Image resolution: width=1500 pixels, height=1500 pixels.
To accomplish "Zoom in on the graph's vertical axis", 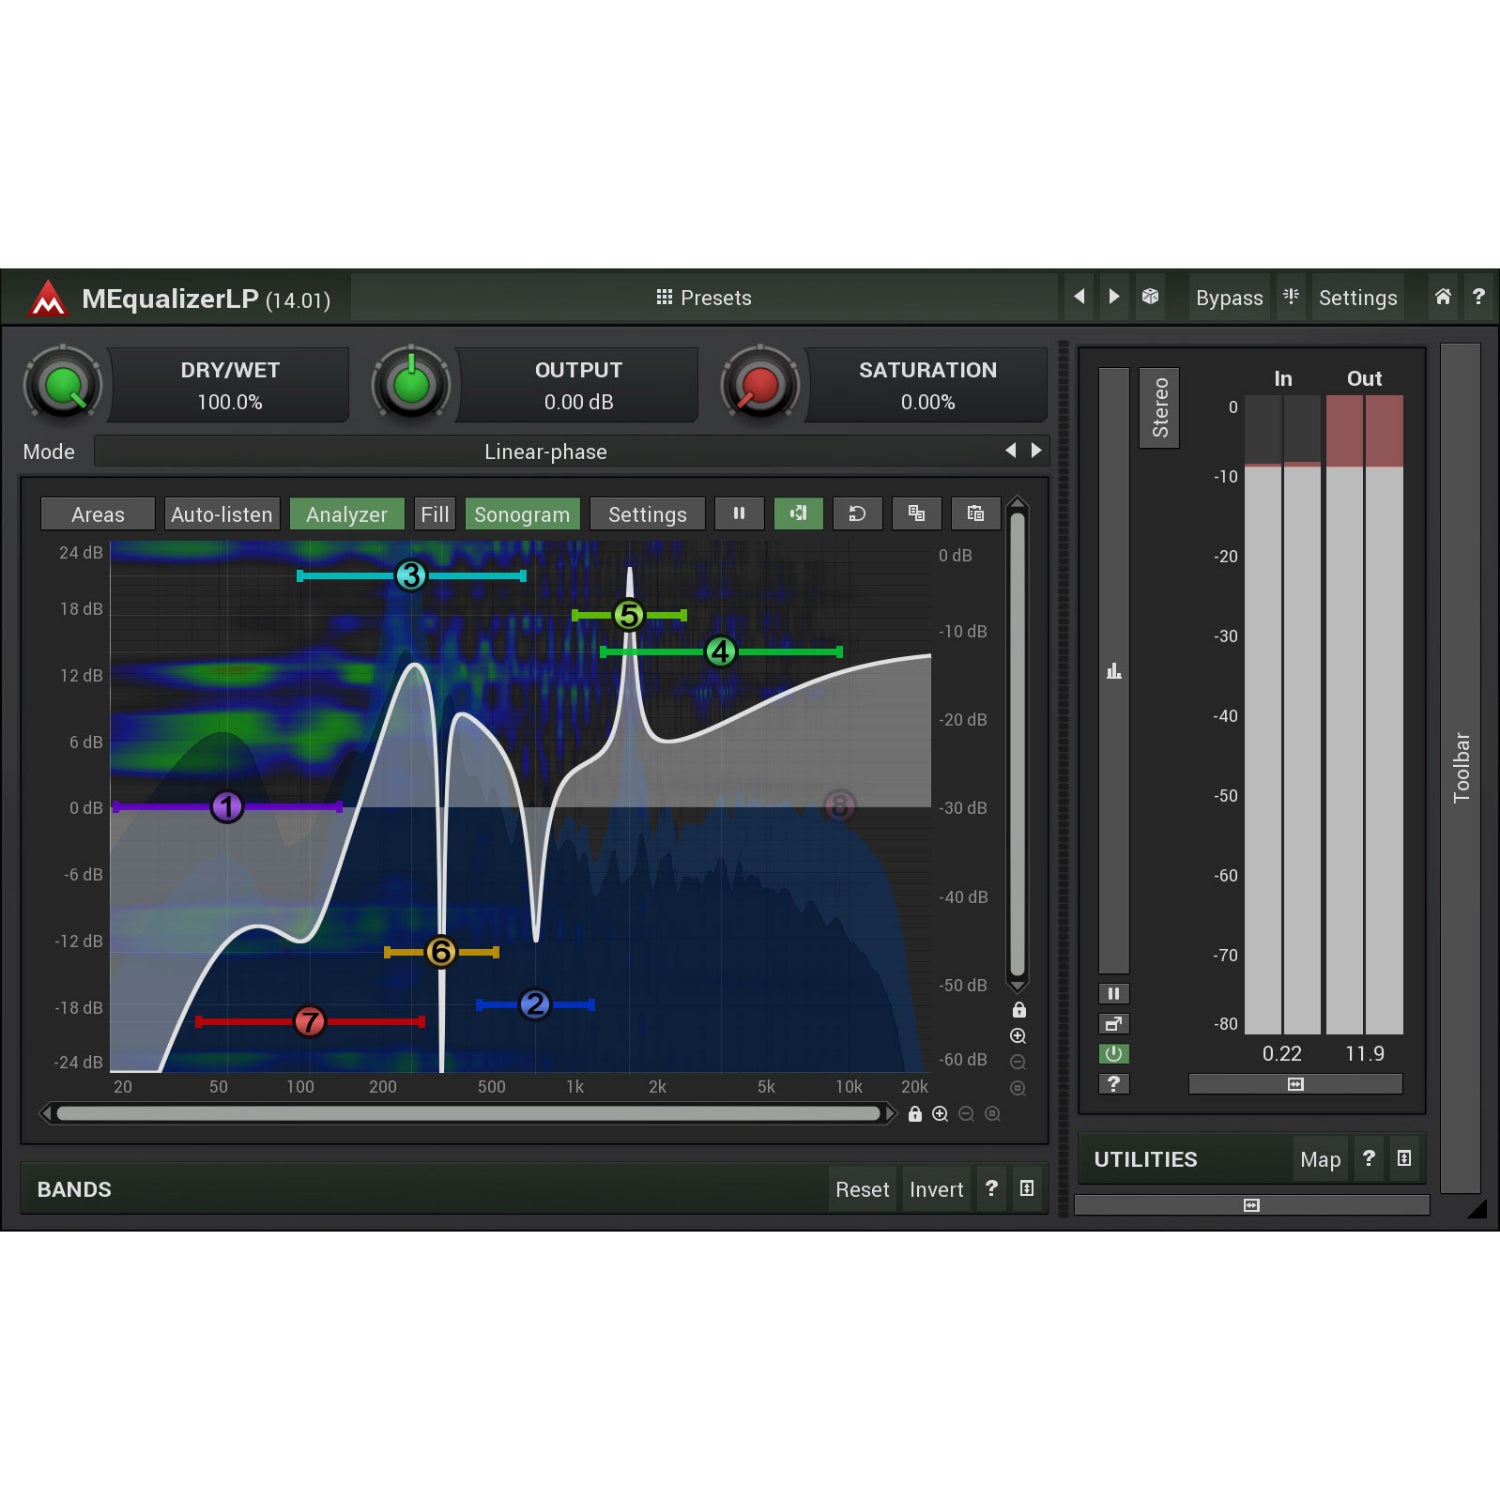I will click(x=1018, y=1036).
